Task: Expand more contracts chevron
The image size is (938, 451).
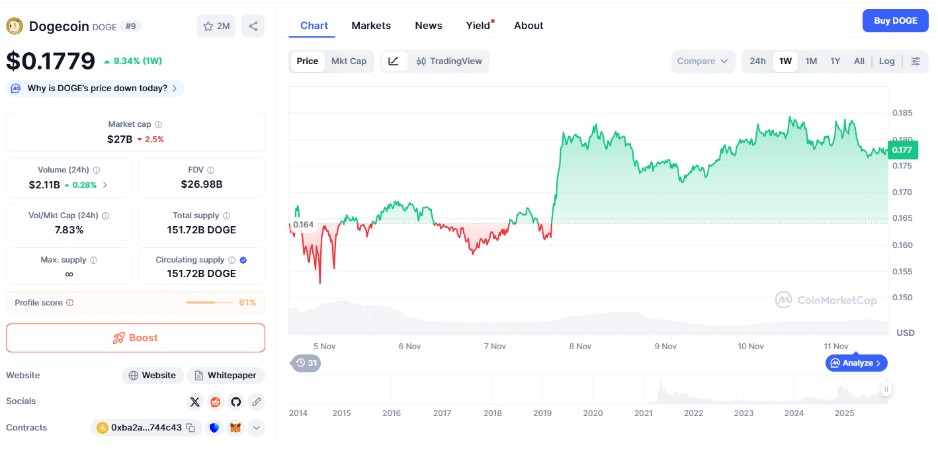Action: 256,428
